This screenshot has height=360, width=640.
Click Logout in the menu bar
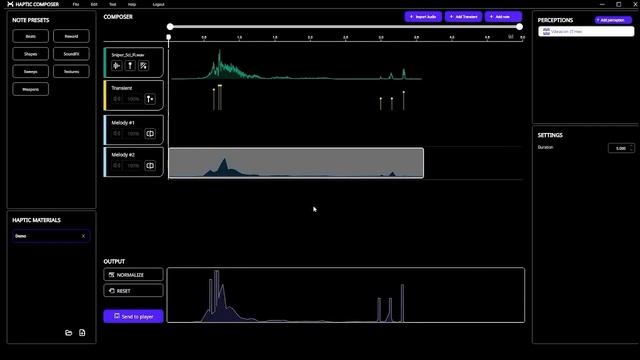[x=158, y=4]
